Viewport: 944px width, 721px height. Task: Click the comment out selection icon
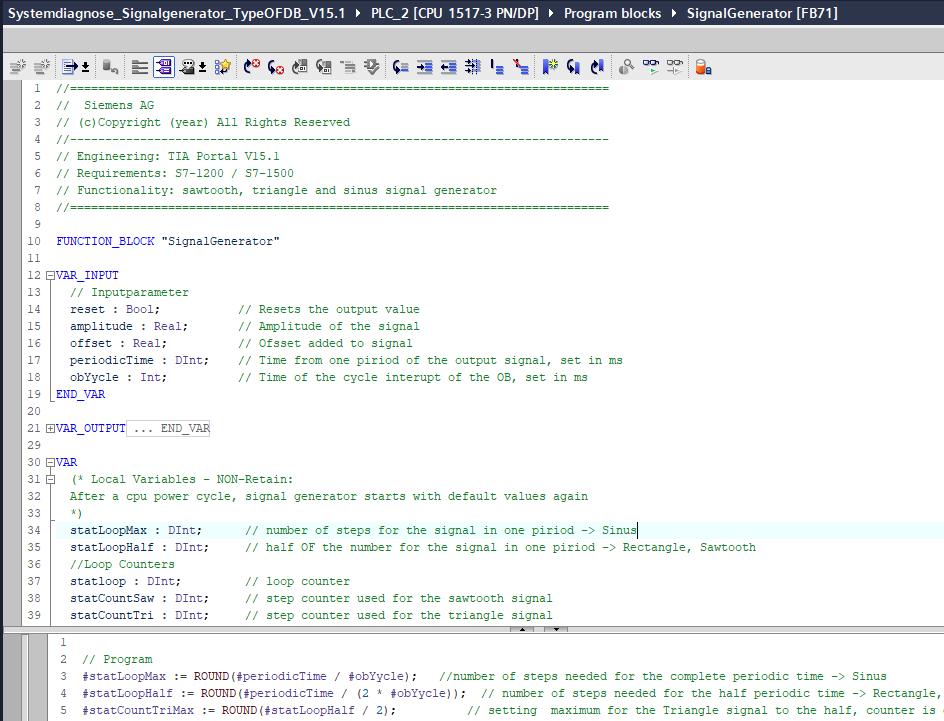point(497,67)
